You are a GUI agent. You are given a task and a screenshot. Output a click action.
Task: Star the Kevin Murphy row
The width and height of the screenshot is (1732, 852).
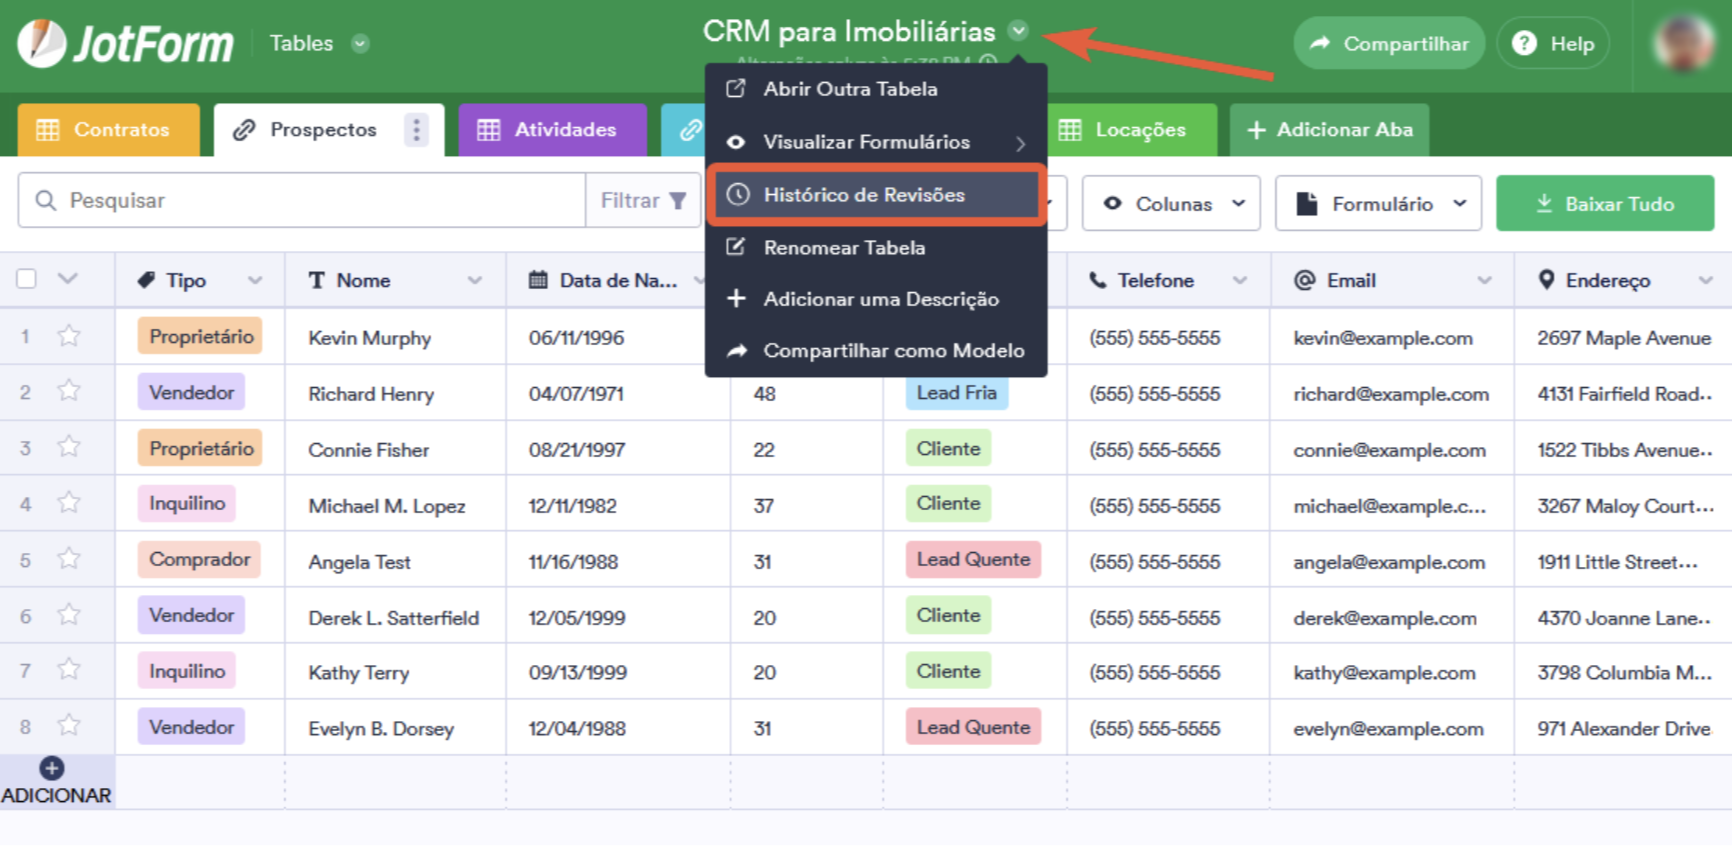(x=69, y=336)
